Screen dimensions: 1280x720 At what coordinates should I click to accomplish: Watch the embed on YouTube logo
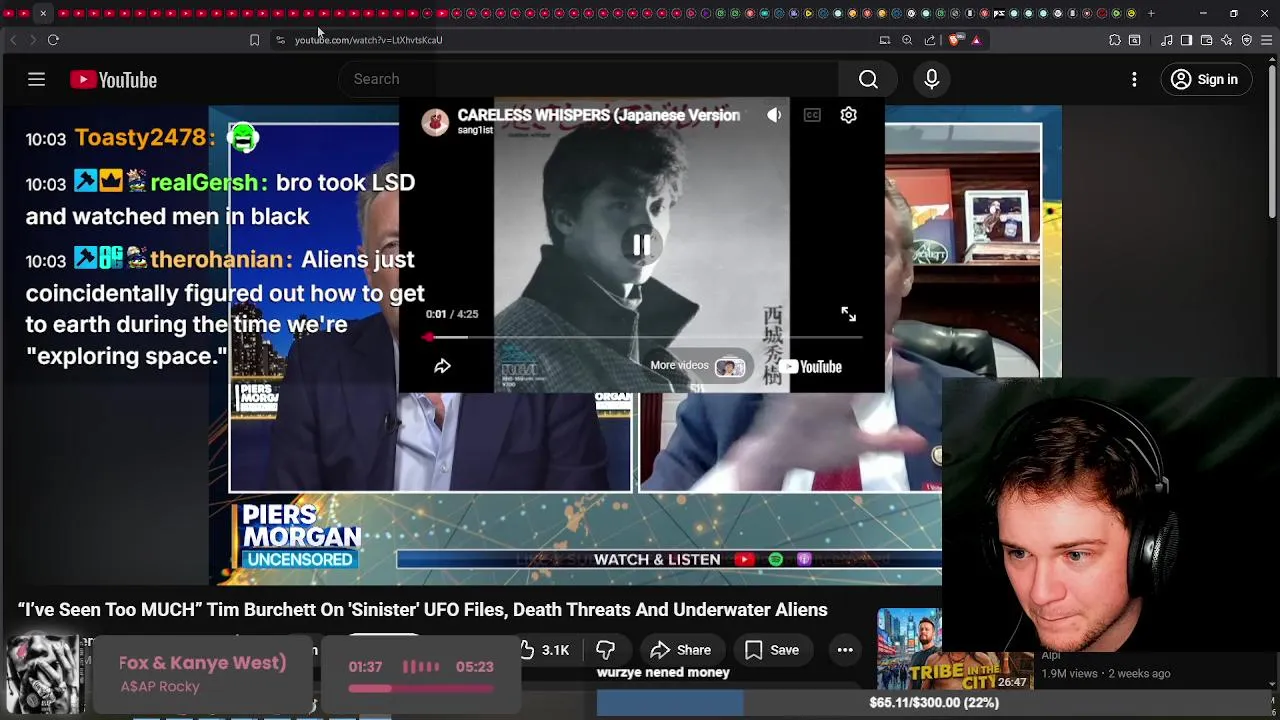(811, 367)
